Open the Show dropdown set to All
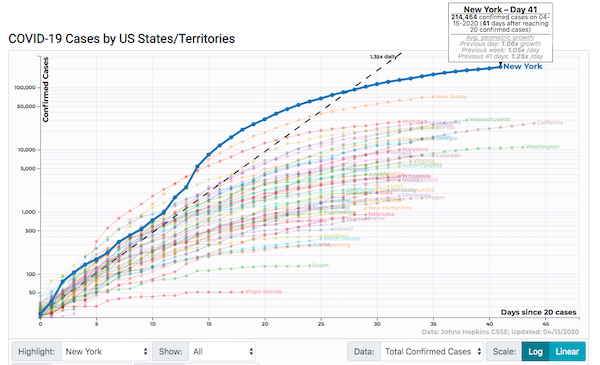The height and width of the screenshot is (365, 600). (x=222, y=351)
